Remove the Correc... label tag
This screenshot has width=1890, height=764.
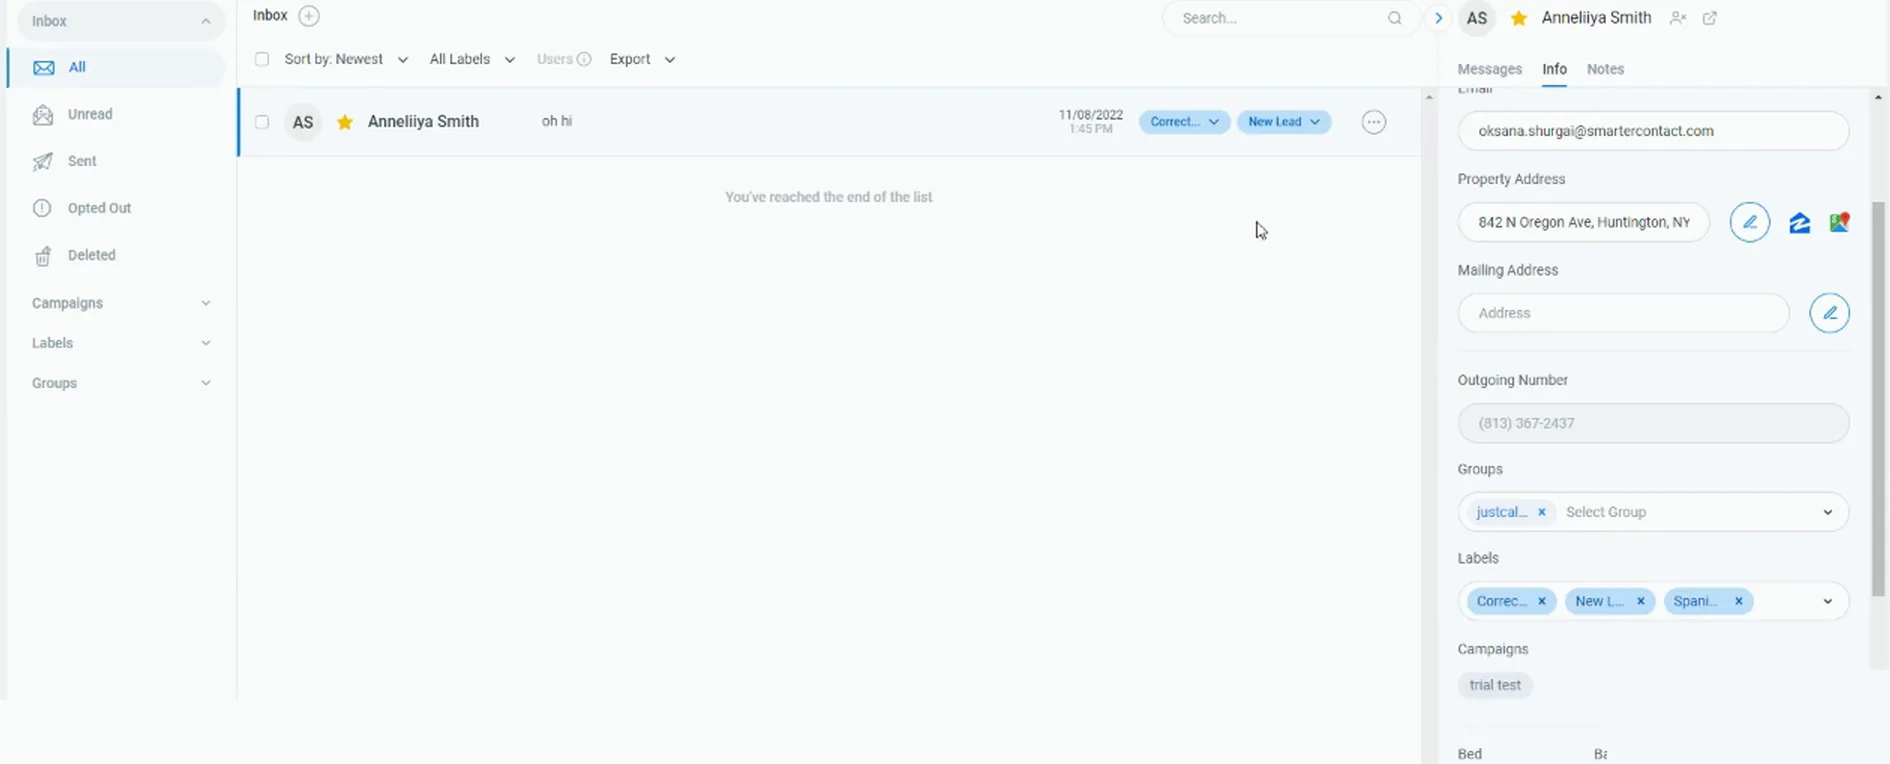[1541, 601]
